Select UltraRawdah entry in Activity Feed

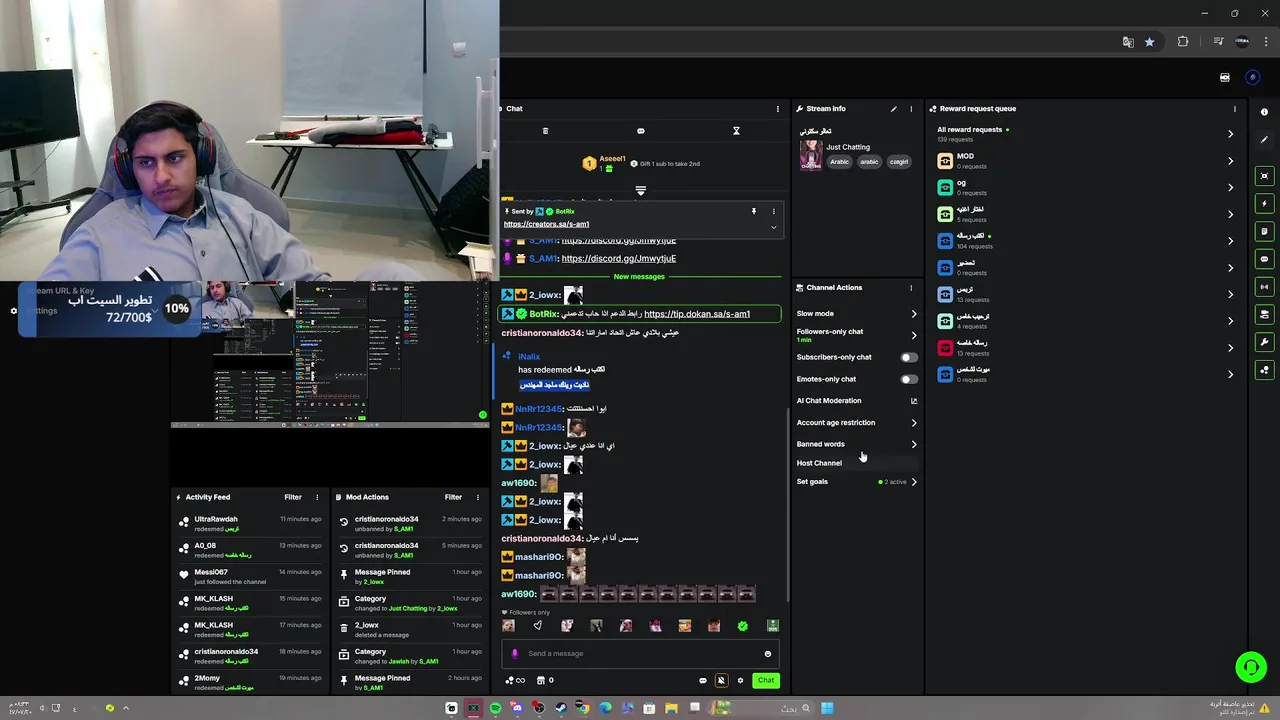pos(250,523)
